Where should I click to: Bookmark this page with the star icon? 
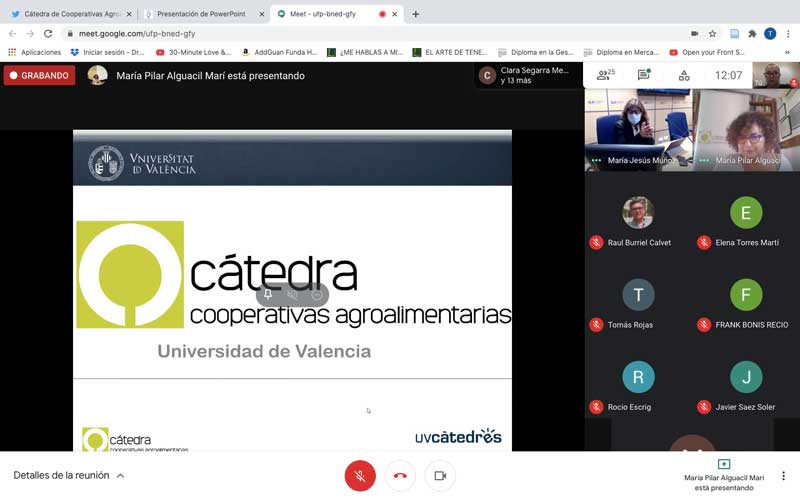(712, 34)
